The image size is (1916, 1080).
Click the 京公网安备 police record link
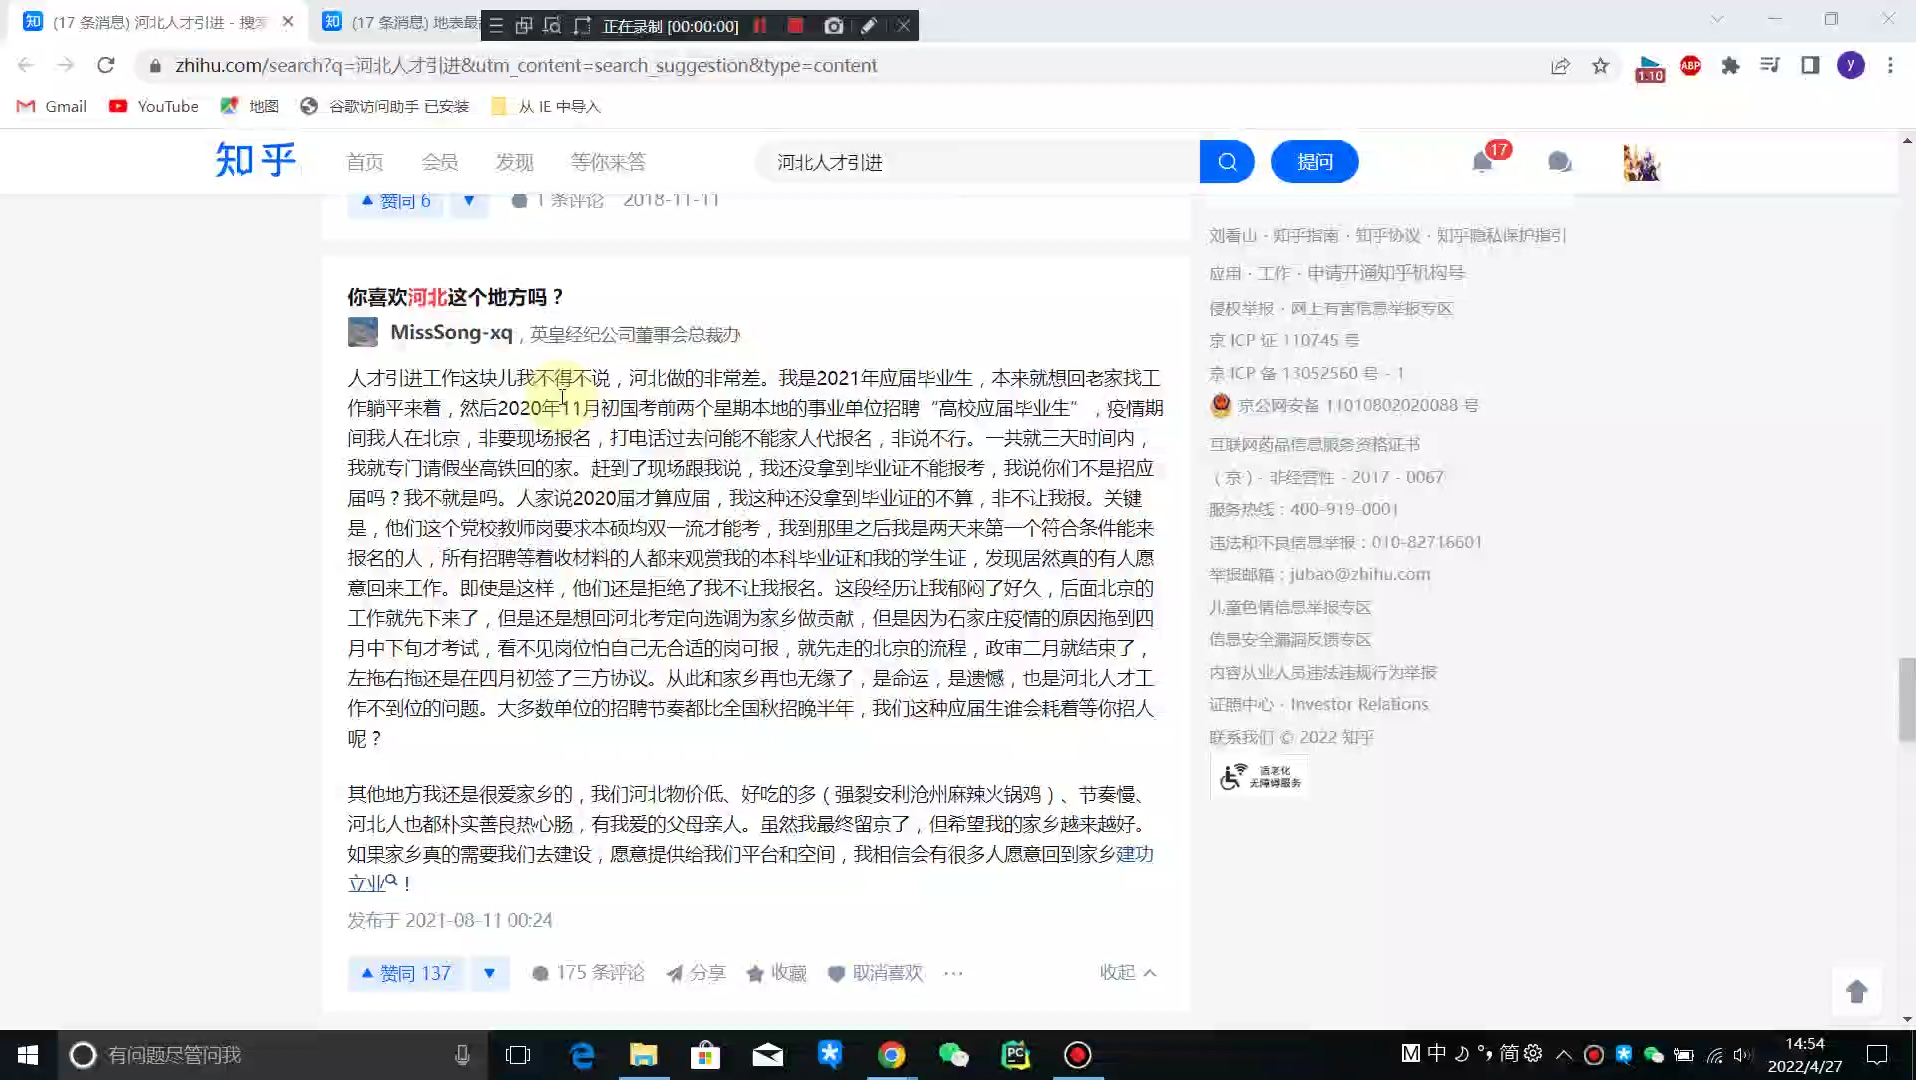pos(1357,405)
